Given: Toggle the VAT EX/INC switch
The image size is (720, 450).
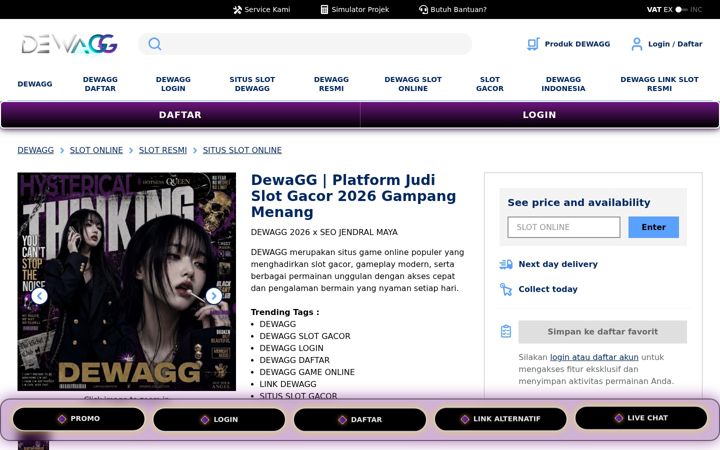Looking at the screenshot, I should pos(681,10).
